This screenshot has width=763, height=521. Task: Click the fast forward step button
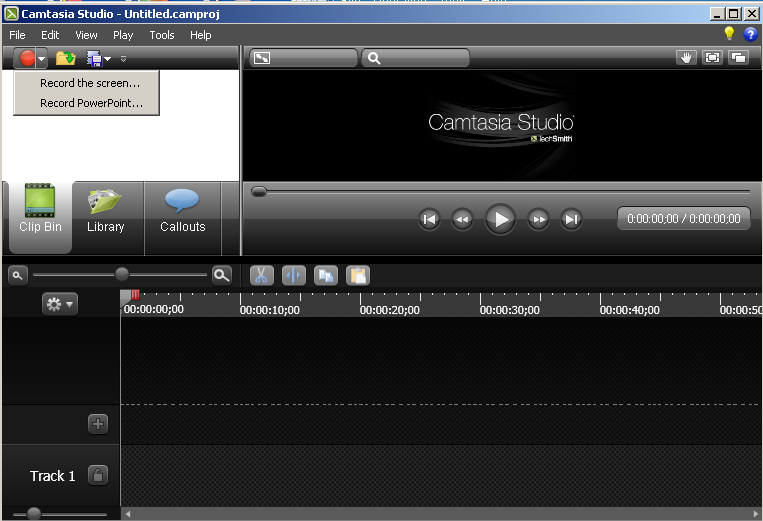(x=539, y=219)
